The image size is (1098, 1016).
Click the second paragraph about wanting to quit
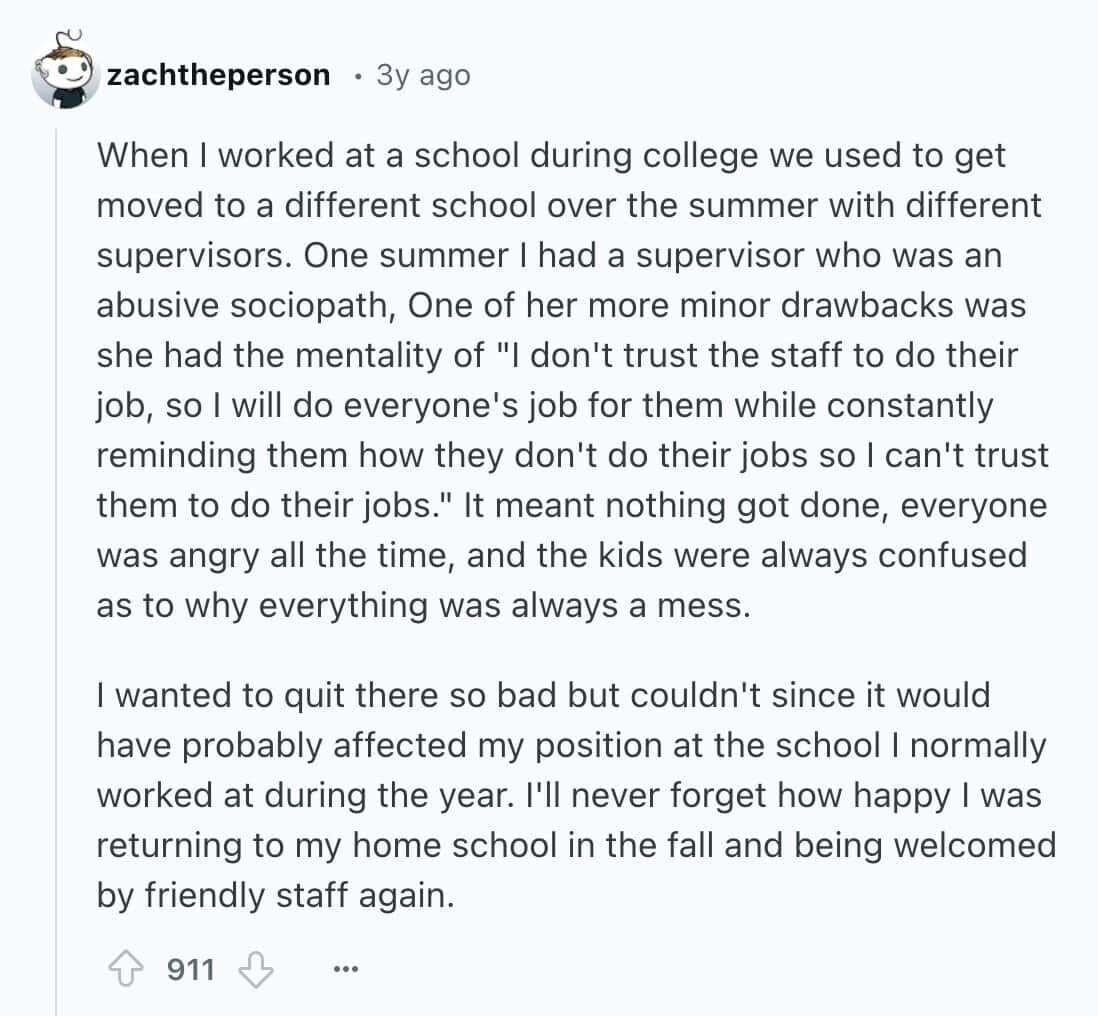pyautogui.click(x=570, y=795)
